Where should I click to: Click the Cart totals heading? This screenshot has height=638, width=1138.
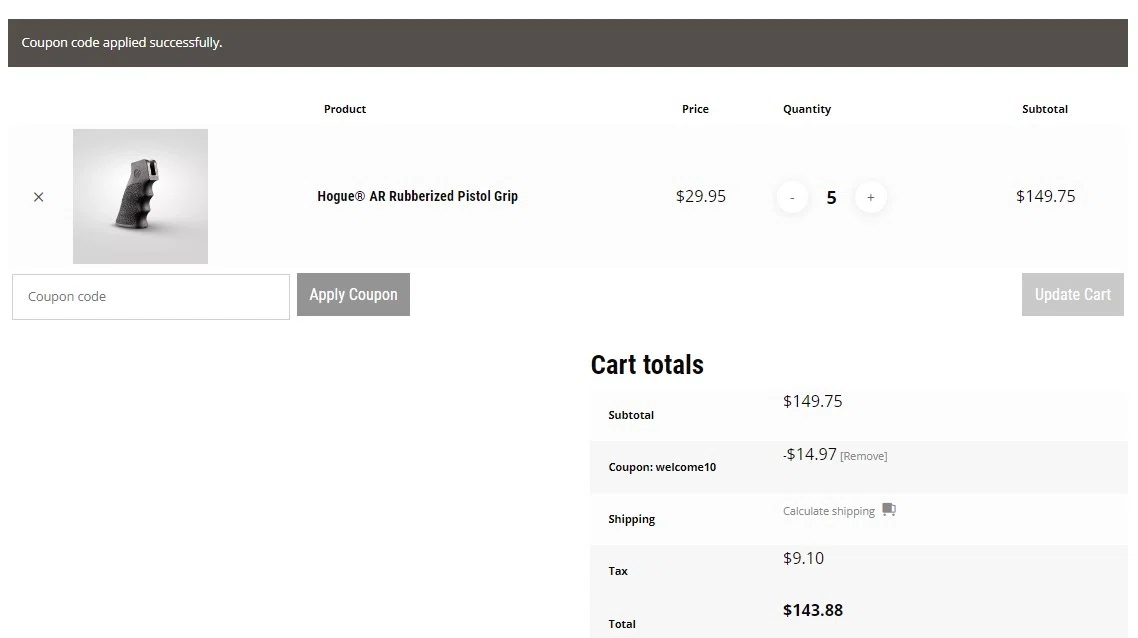(647, 364)
